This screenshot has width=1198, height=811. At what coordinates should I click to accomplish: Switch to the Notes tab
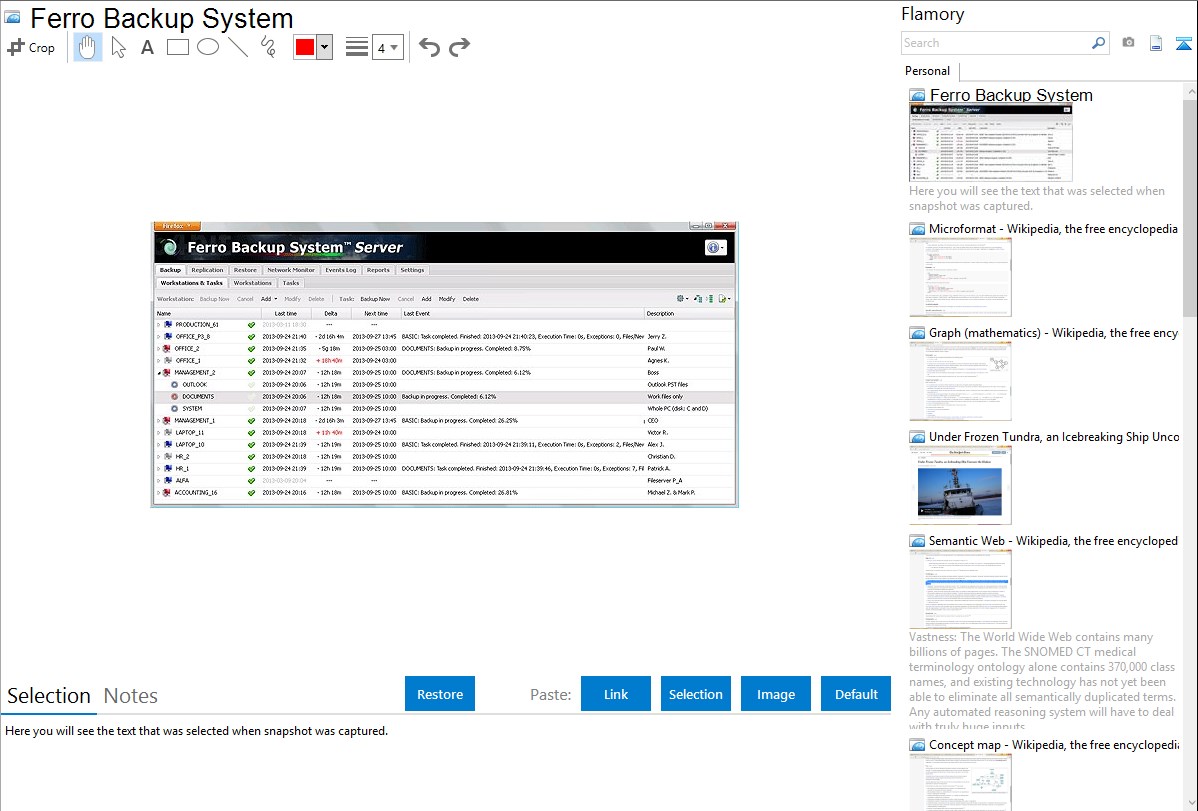[131, 696]
